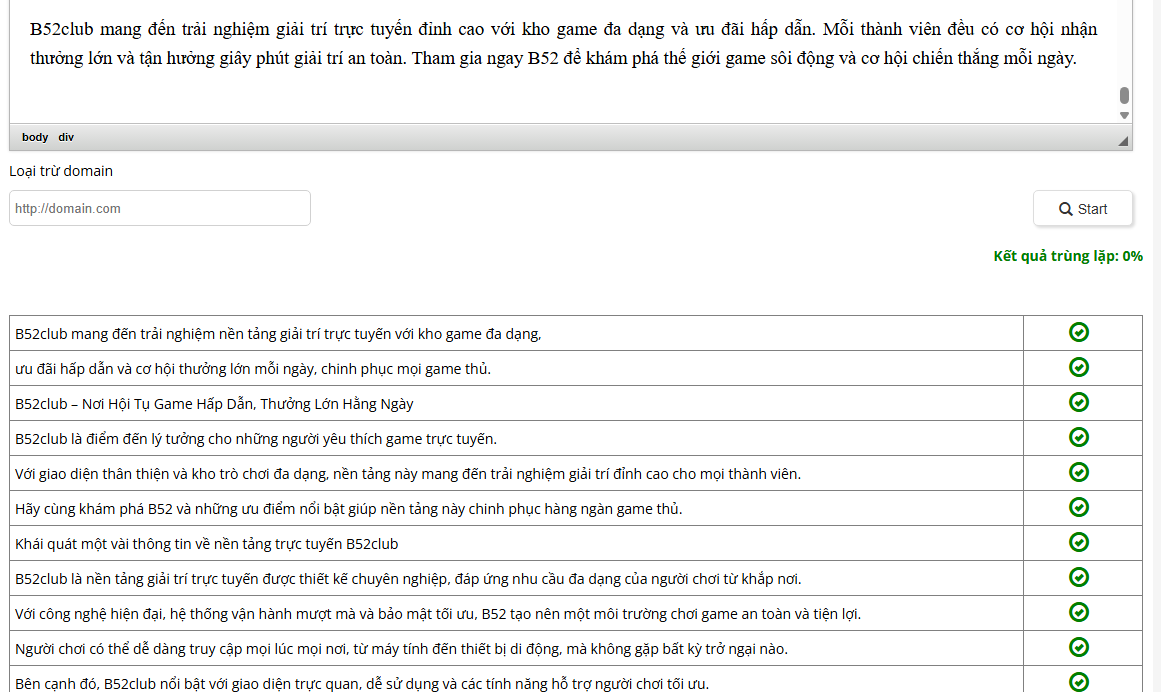This screenshot has height=692, width=1161.
Task: Click the Start search button
Action: (x=1083, y=209)
